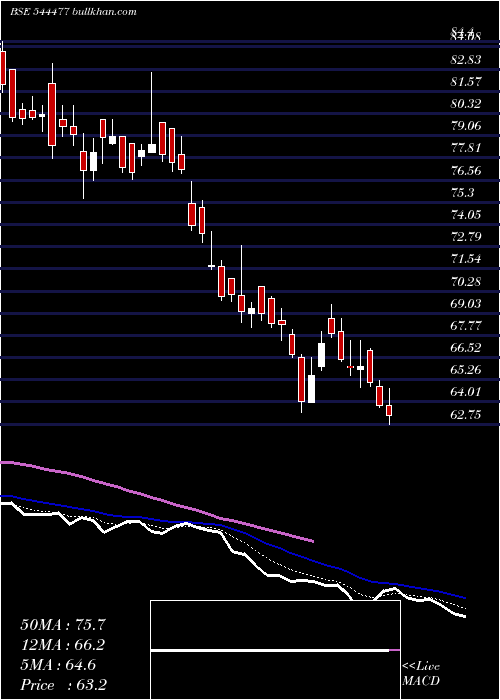Click the 50MA : 75.7 readout
The image size is (500, 700).
(x=63, y=625)
